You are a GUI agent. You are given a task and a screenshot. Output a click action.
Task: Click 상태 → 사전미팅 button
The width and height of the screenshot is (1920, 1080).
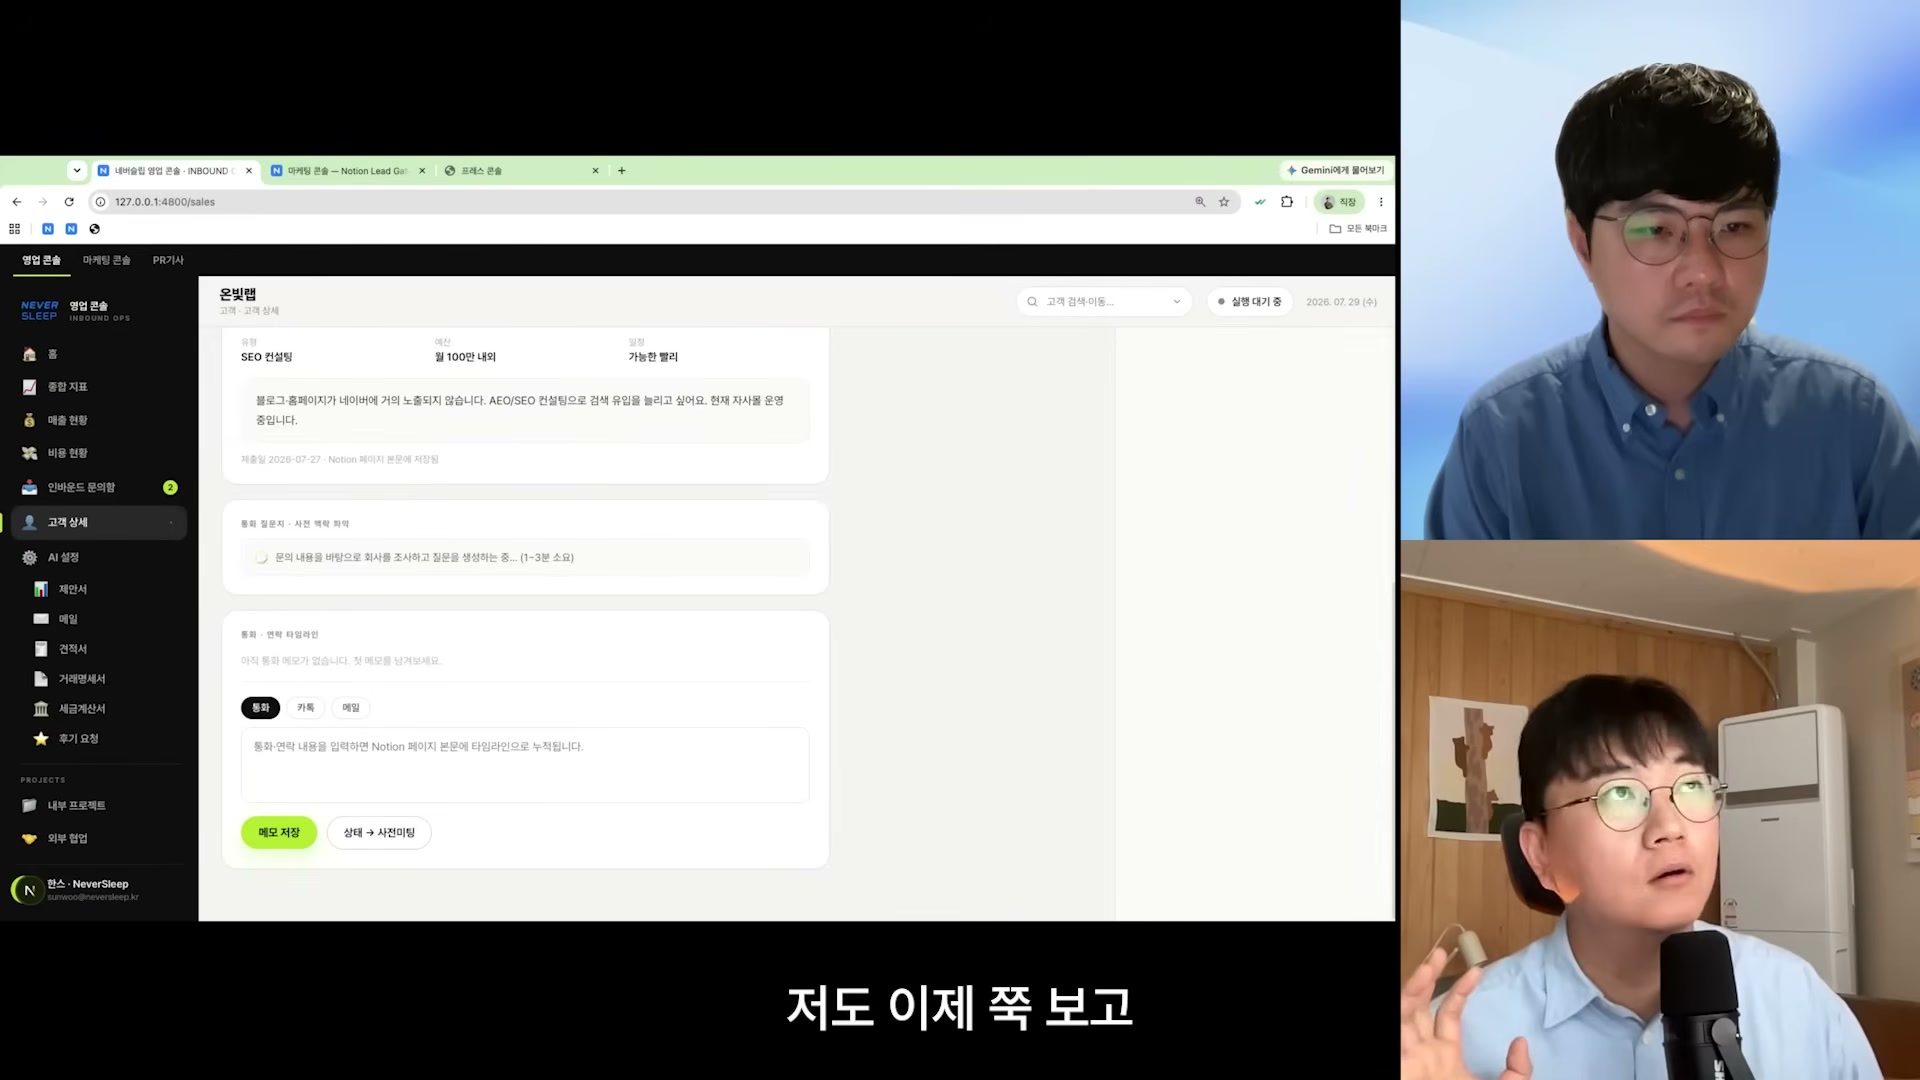(x=379, y=833)
